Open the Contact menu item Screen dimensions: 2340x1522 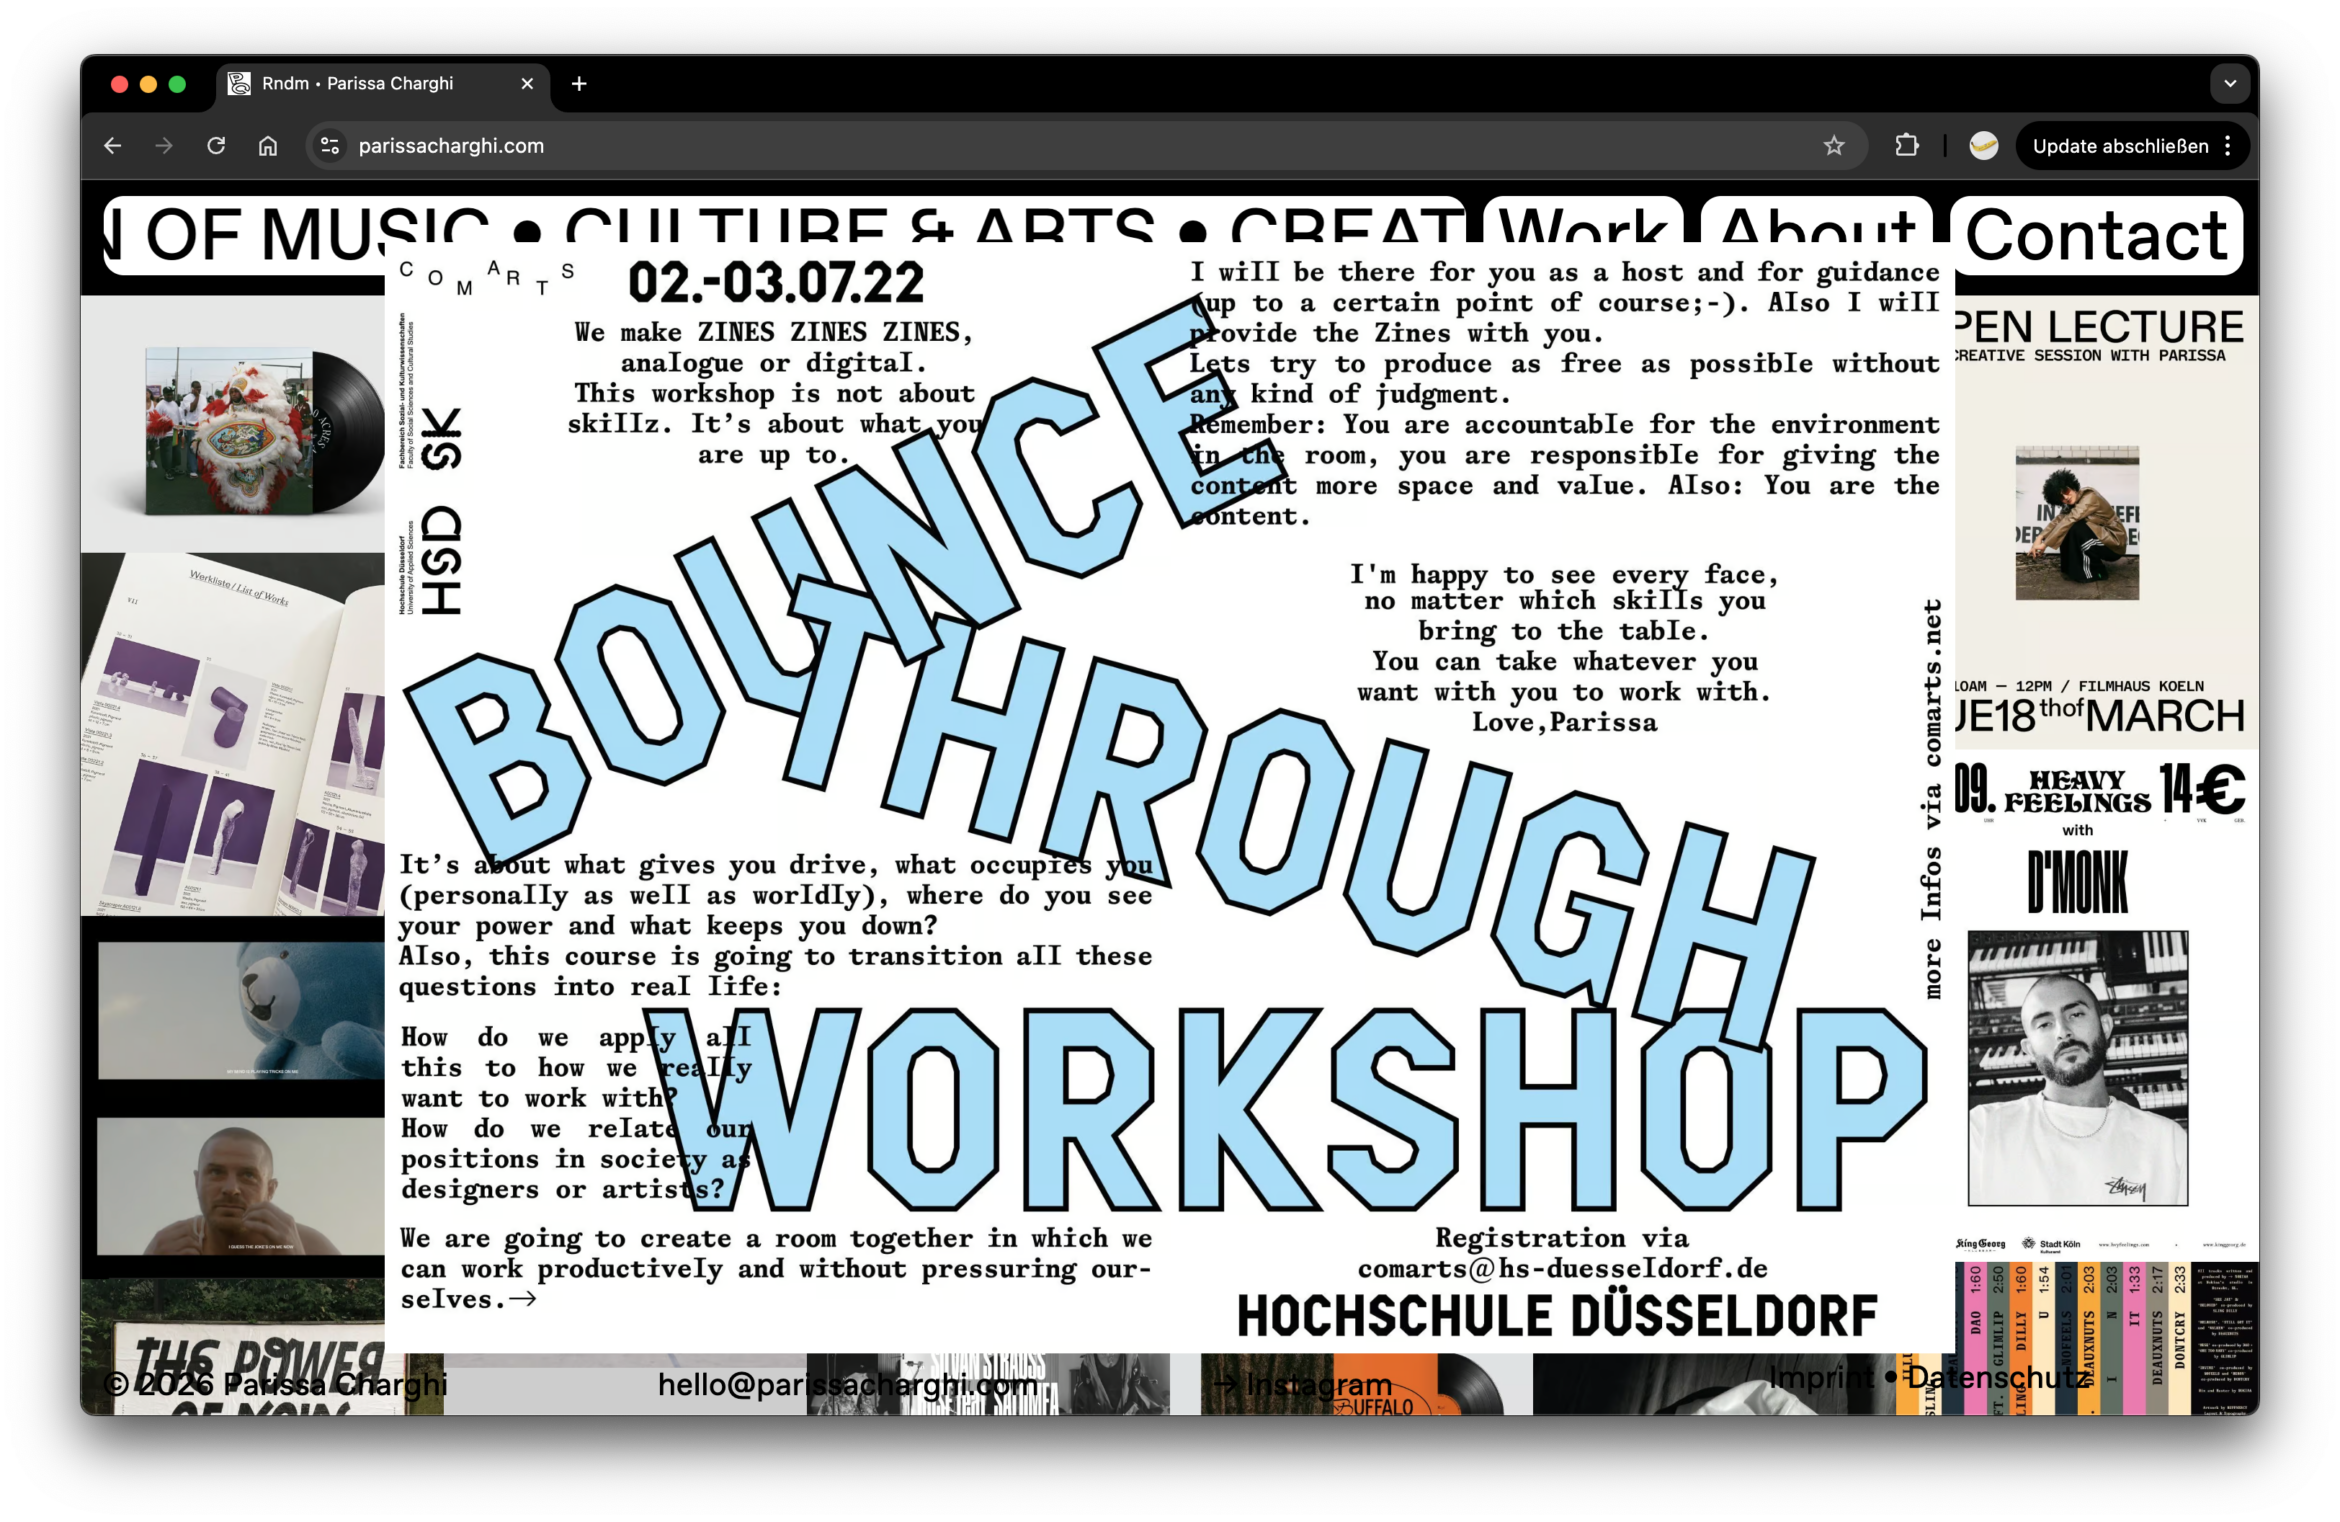(2096, 236)
